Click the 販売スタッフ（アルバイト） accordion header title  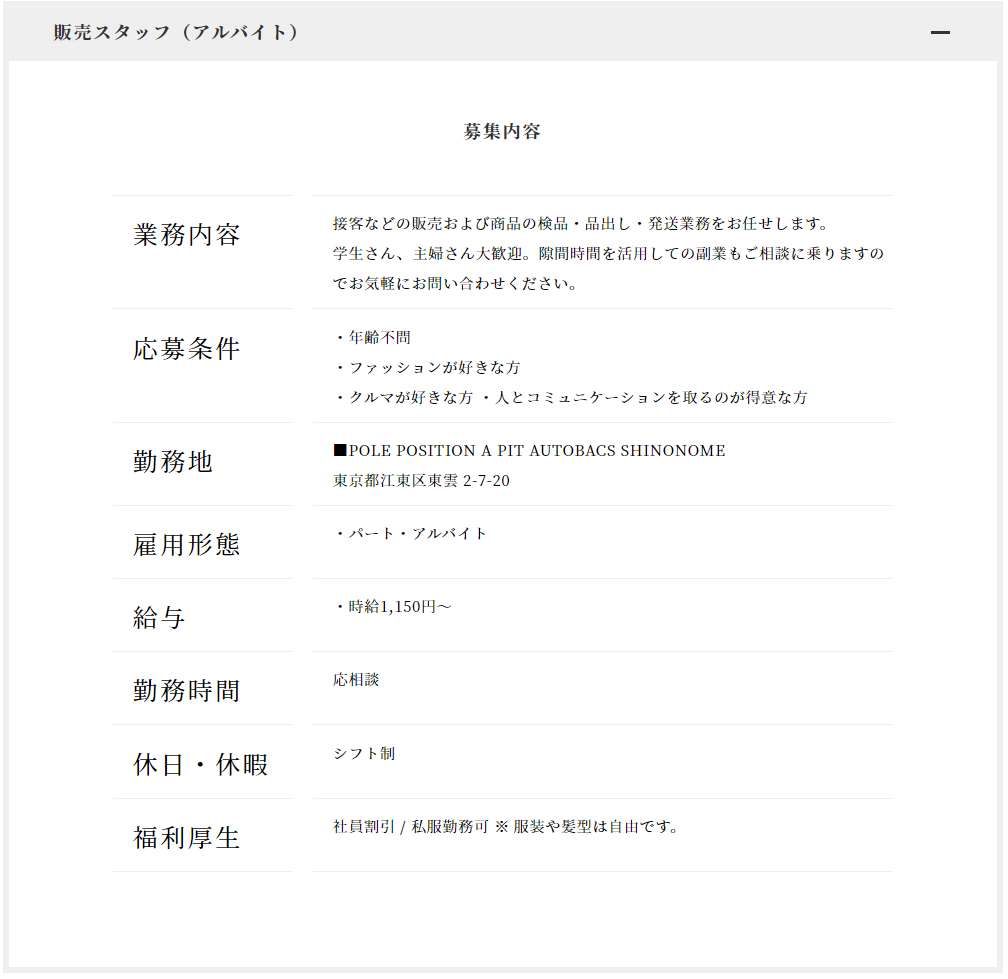tap(176, 33)
